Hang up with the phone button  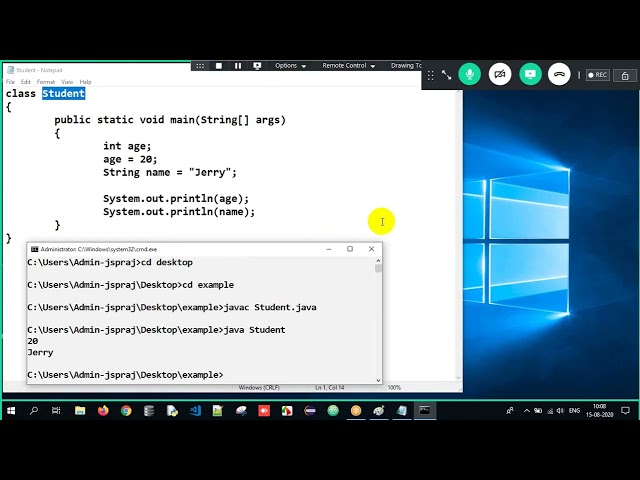coord(559,74)
